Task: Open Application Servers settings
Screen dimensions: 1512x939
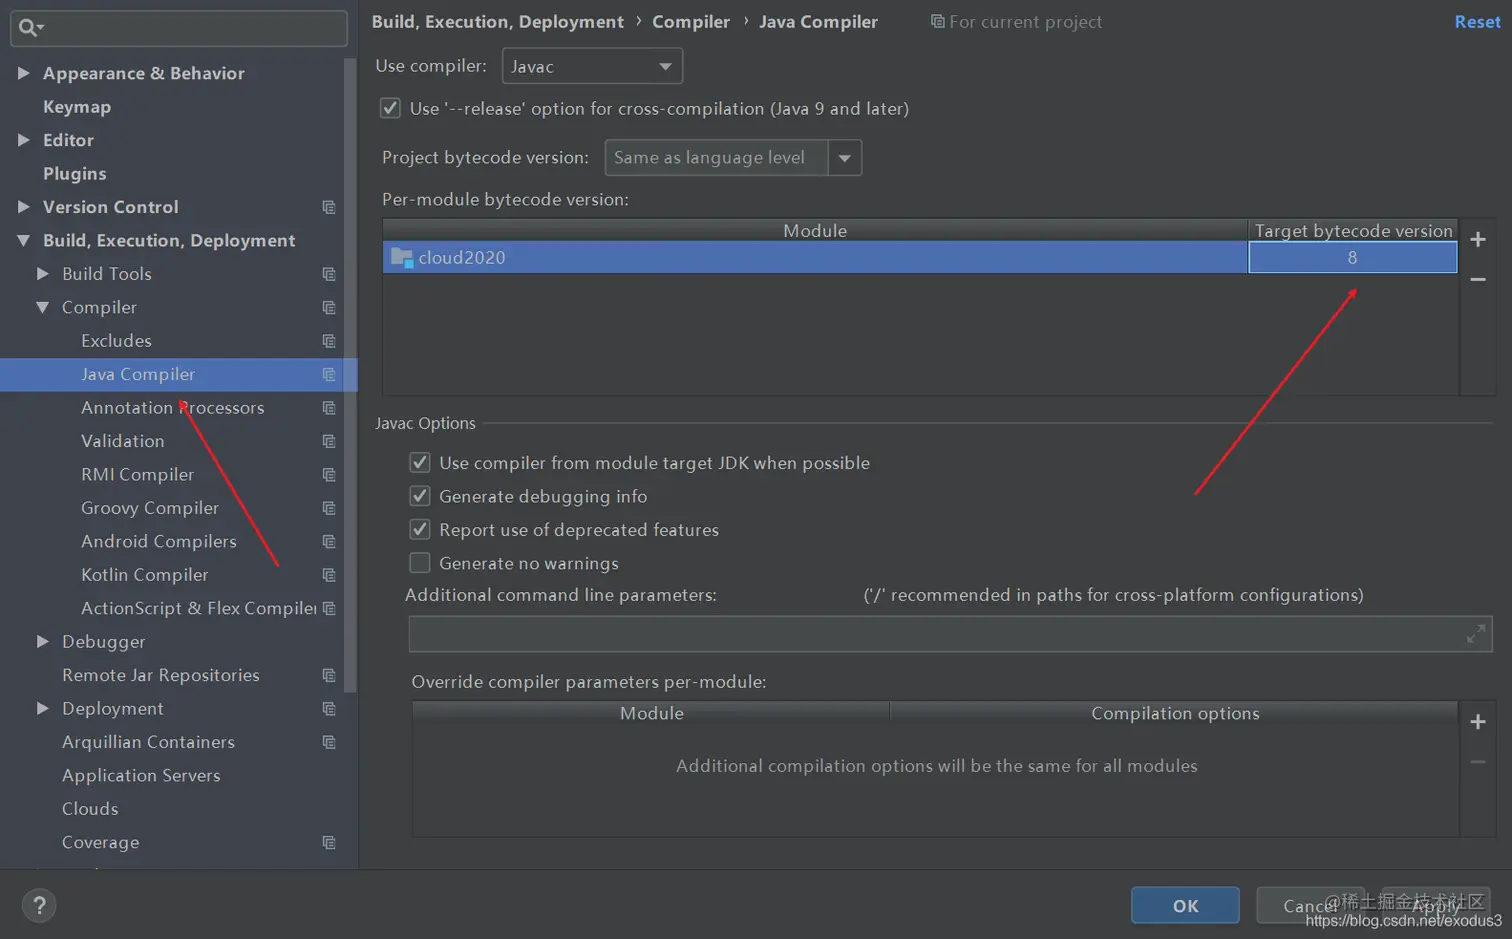Action: [141, 775]
